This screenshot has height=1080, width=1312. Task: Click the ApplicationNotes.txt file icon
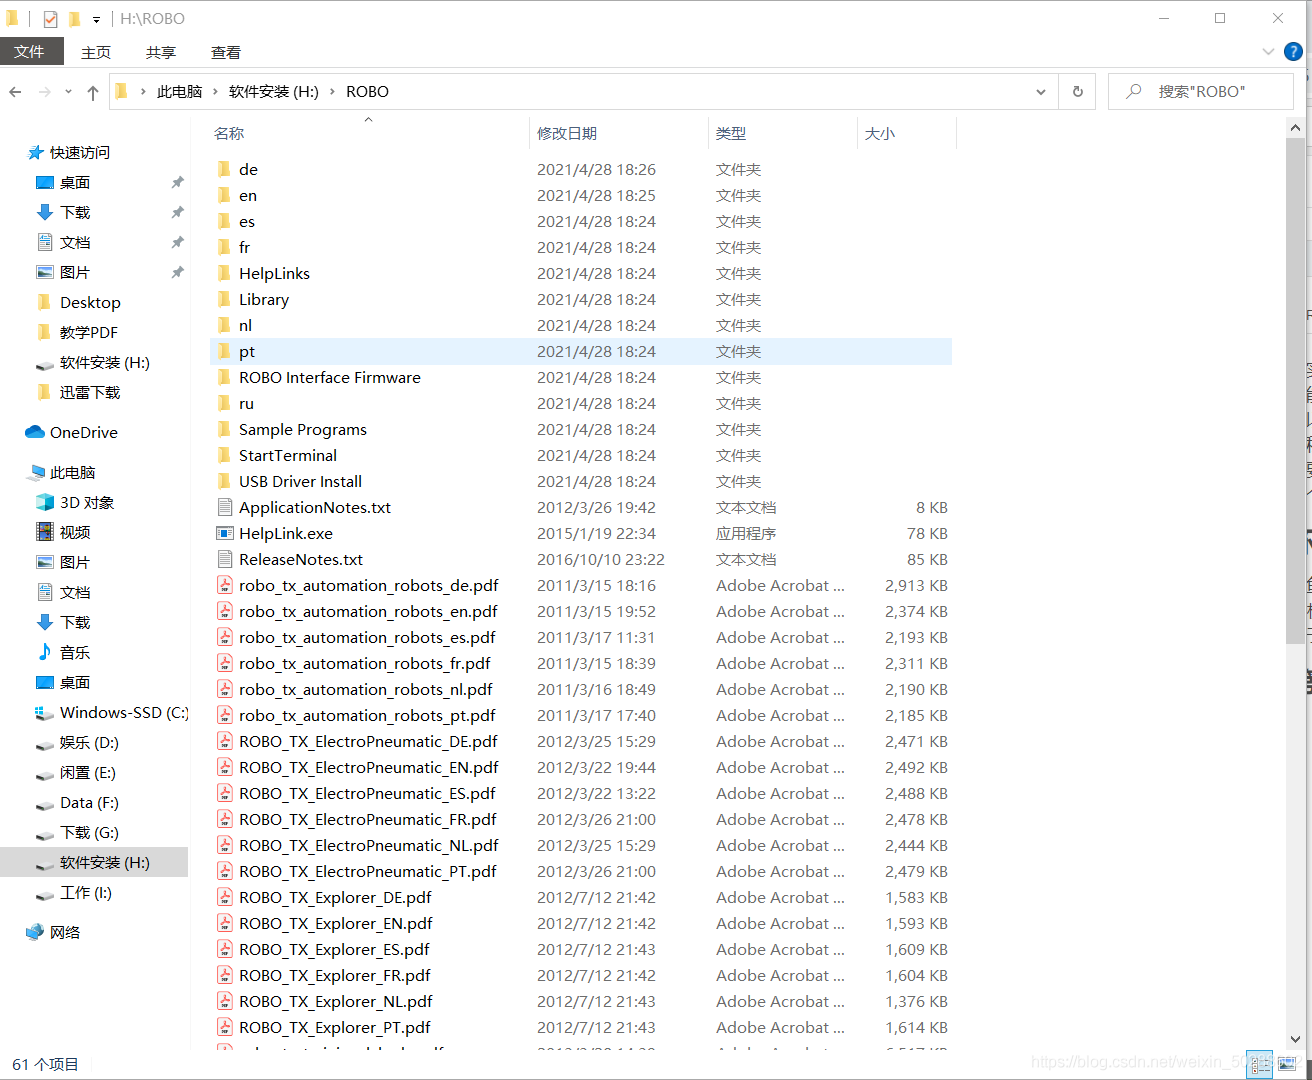coord(225,507)
